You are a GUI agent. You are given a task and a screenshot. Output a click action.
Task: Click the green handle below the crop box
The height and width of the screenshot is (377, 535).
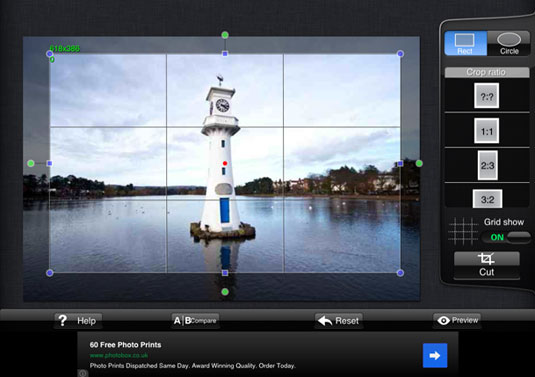(225, 292)
